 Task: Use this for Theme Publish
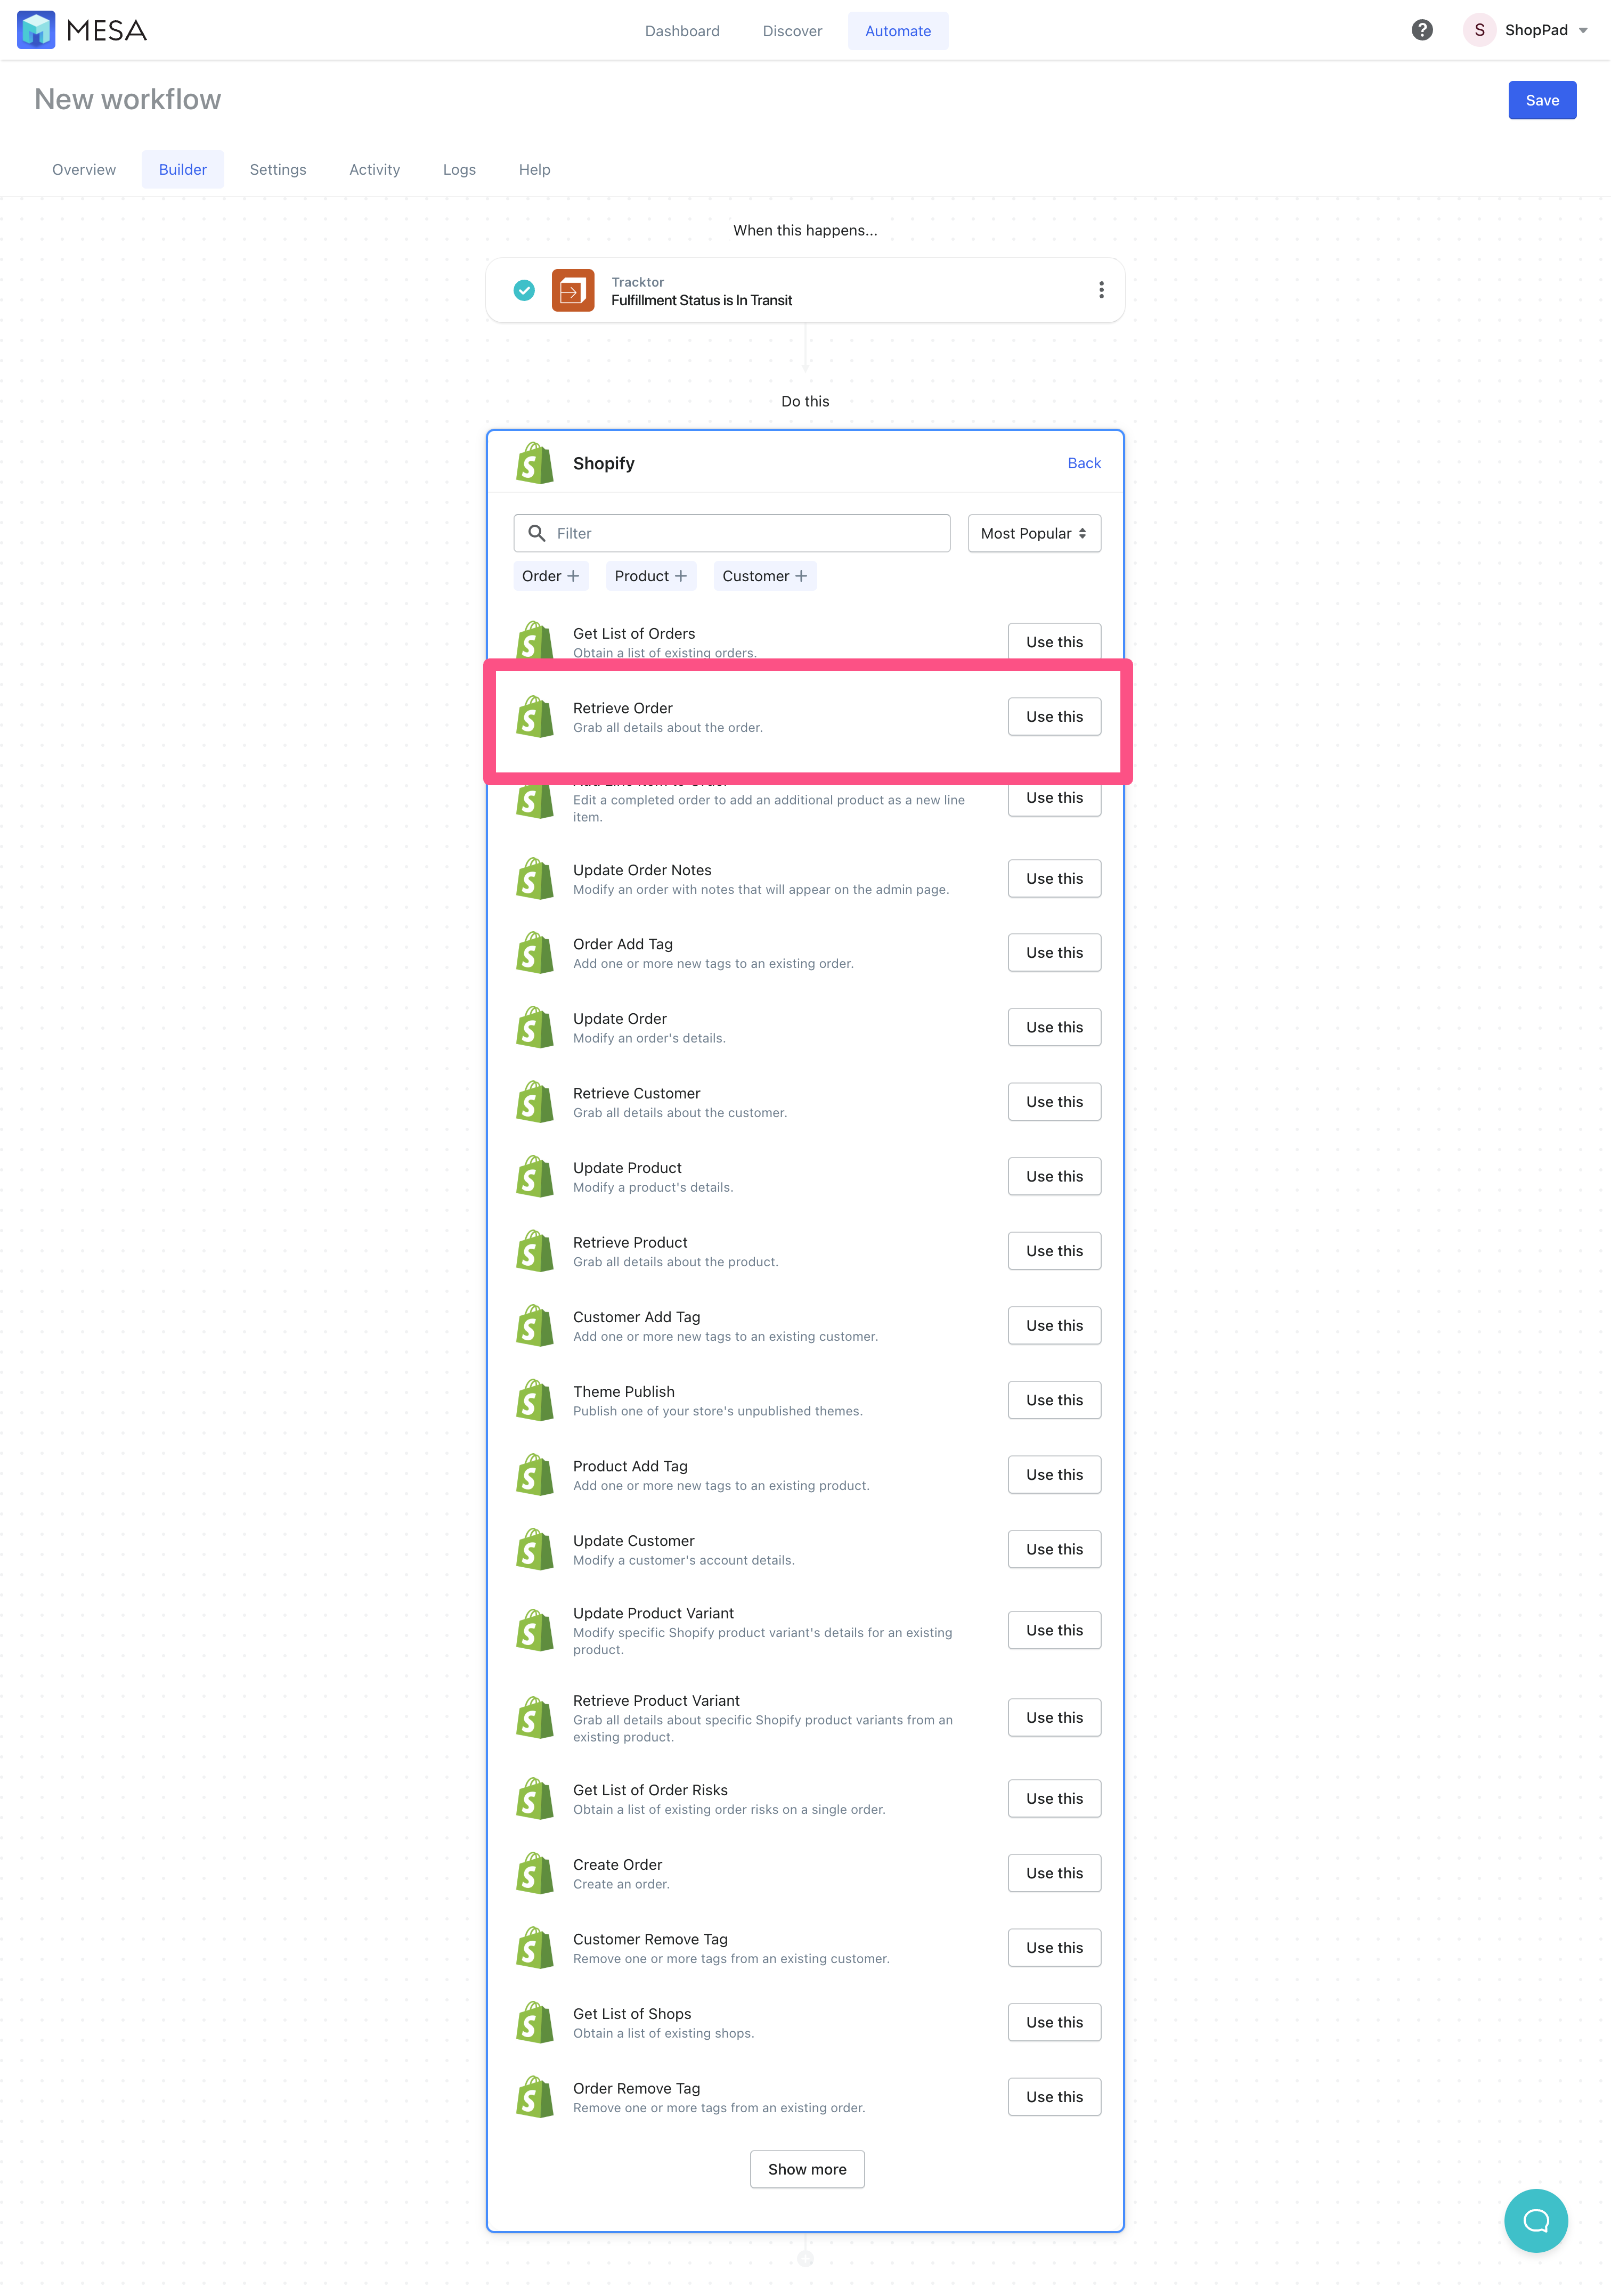click(1054, 1400)
